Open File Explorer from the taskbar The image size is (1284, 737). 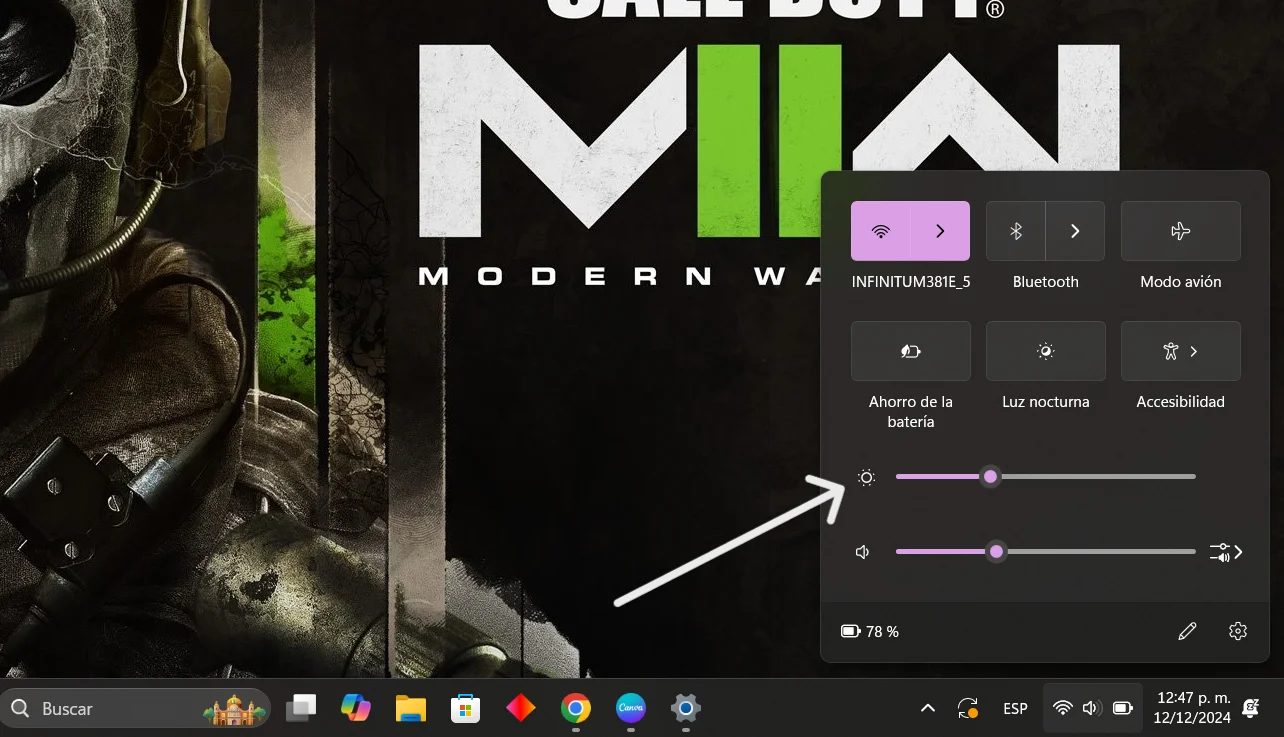point(410,709)
